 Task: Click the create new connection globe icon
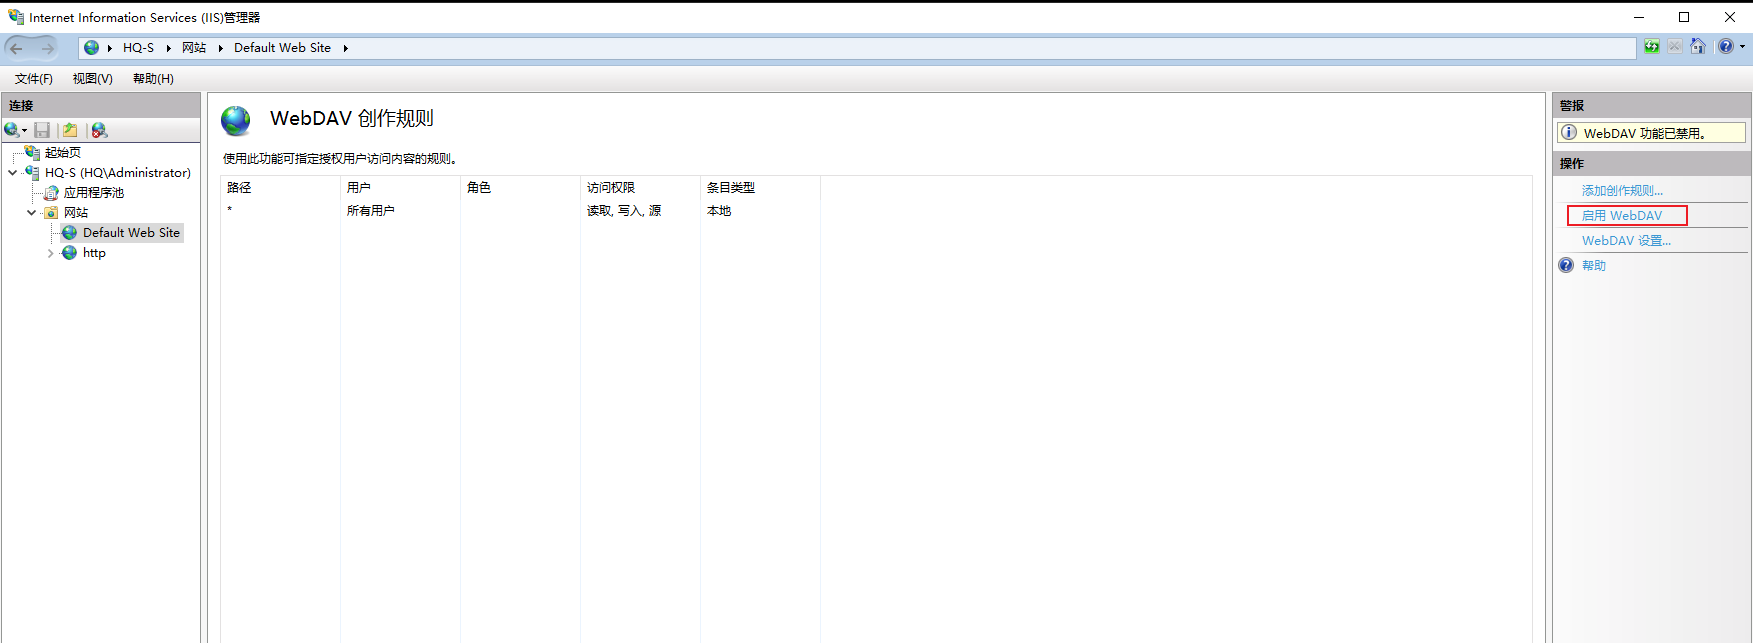13,130
